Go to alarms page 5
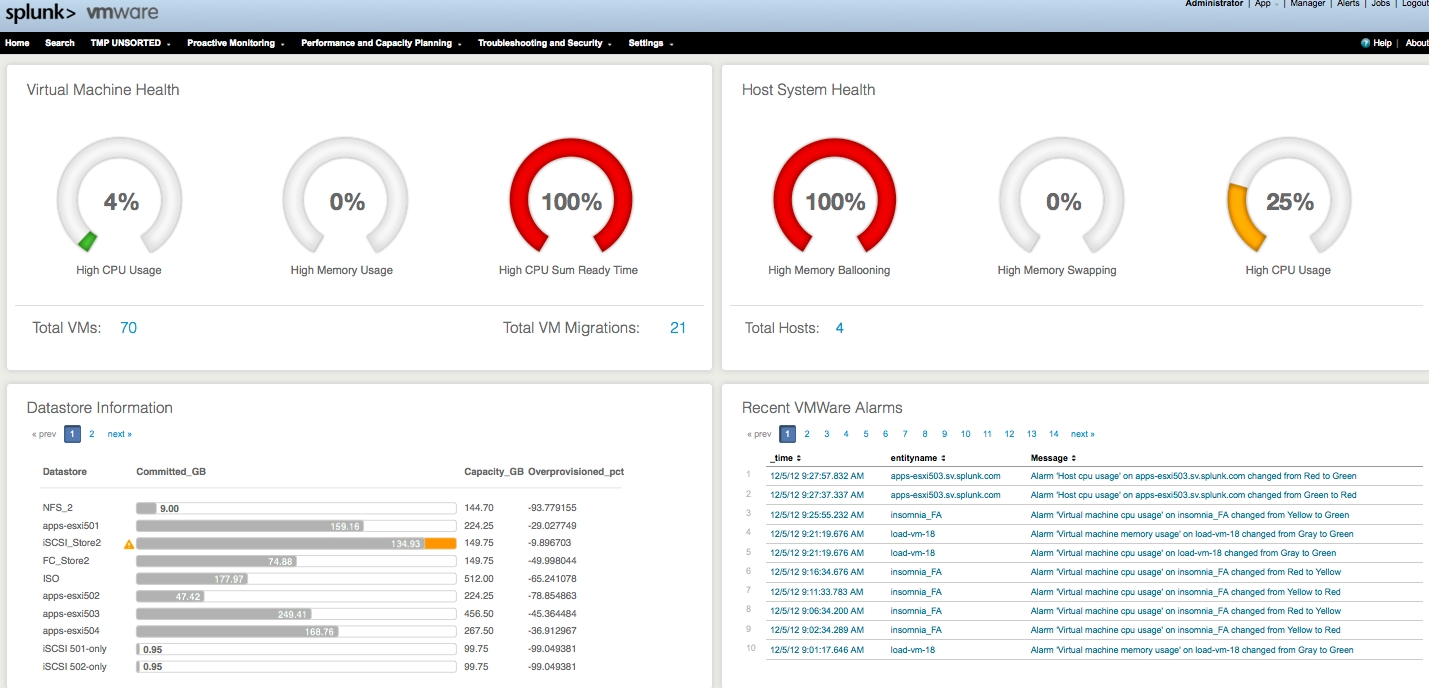The height and width of the screenshot is (688, 1429). click(x=866, y=434)
